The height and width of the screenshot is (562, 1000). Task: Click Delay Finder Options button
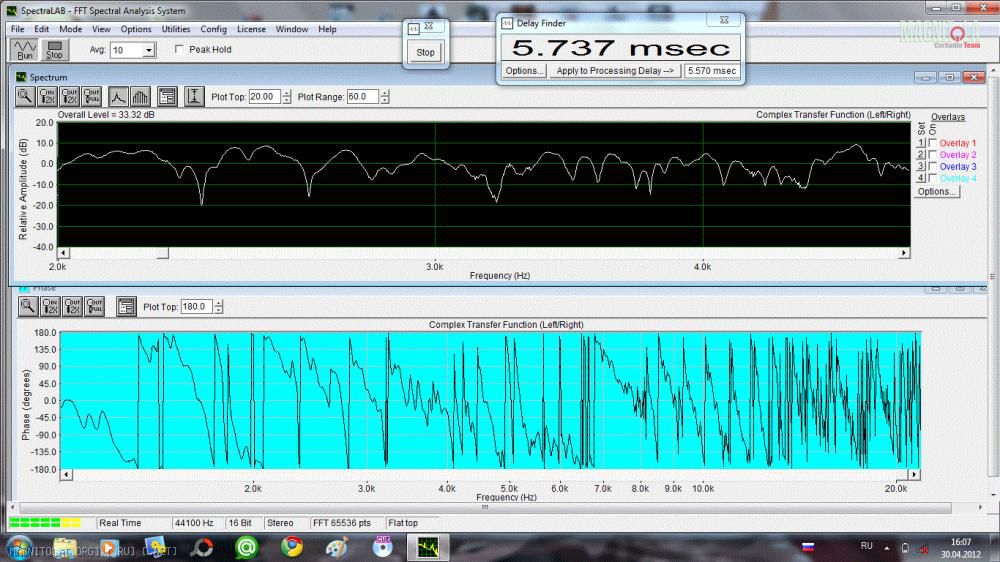[x=524, y=71]
